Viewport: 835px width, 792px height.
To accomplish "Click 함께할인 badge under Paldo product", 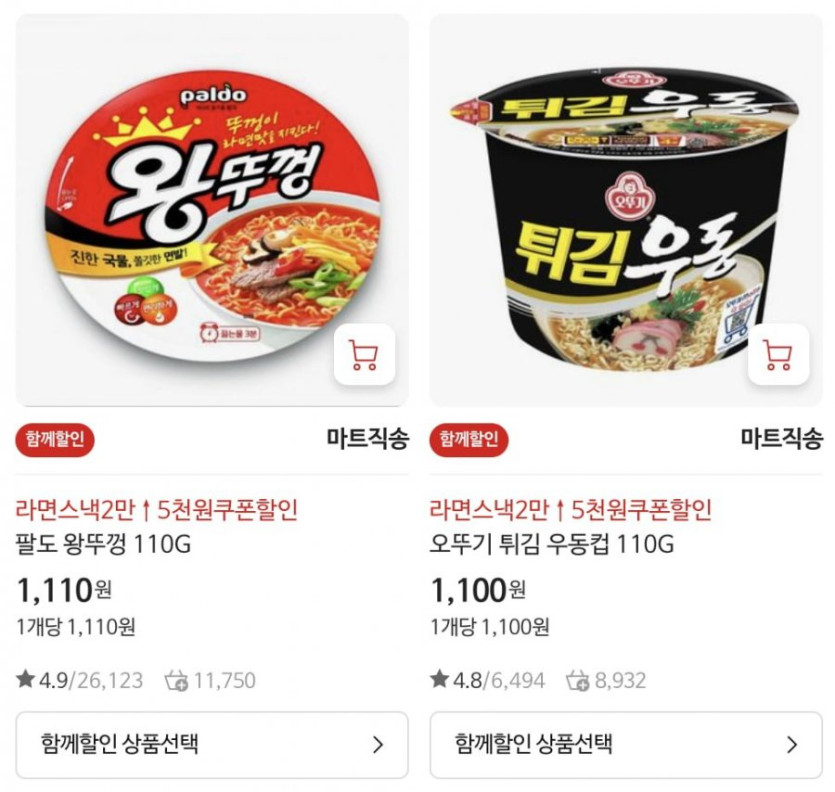I will coord(55,439).
